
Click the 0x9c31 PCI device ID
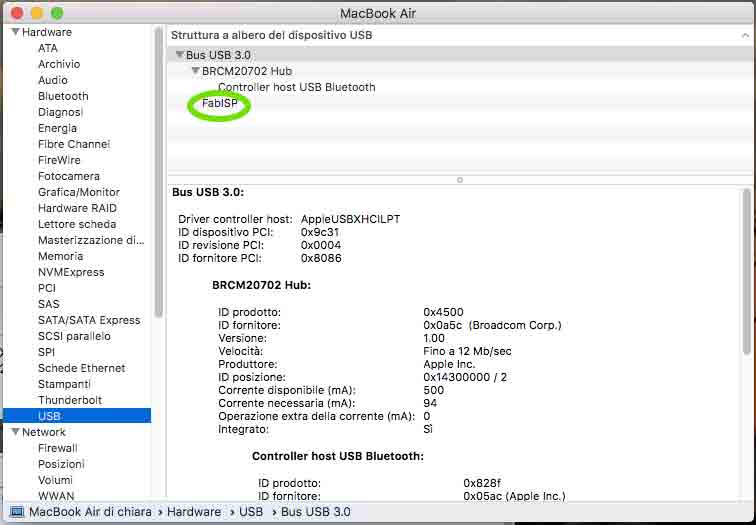tap(320, 232)
